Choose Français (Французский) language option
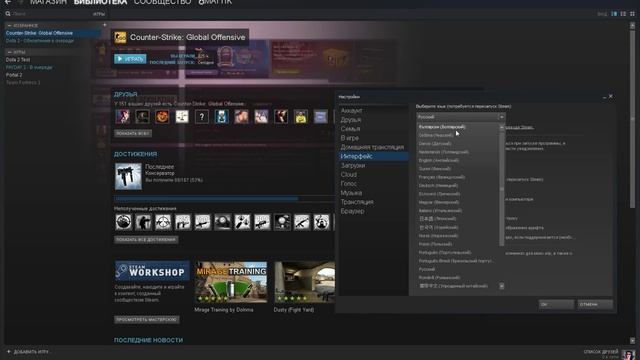640x360 pixels. point(442,177)
